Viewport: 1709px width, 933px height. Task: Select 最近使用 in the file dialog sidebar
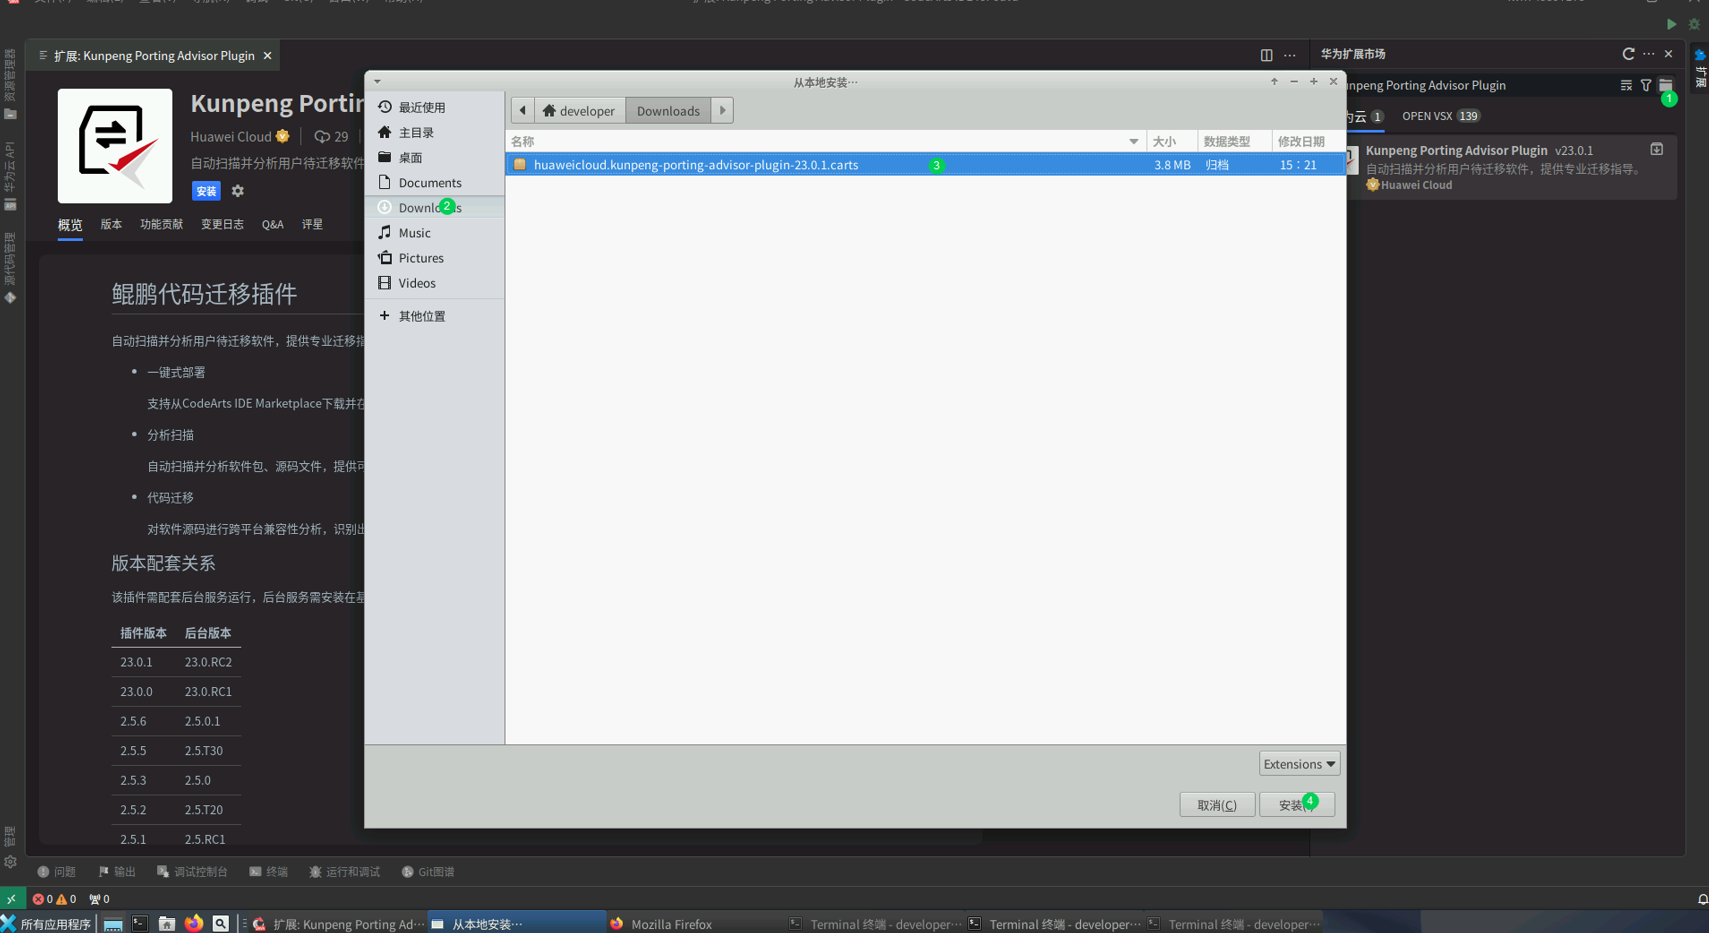tap(434, 107)
